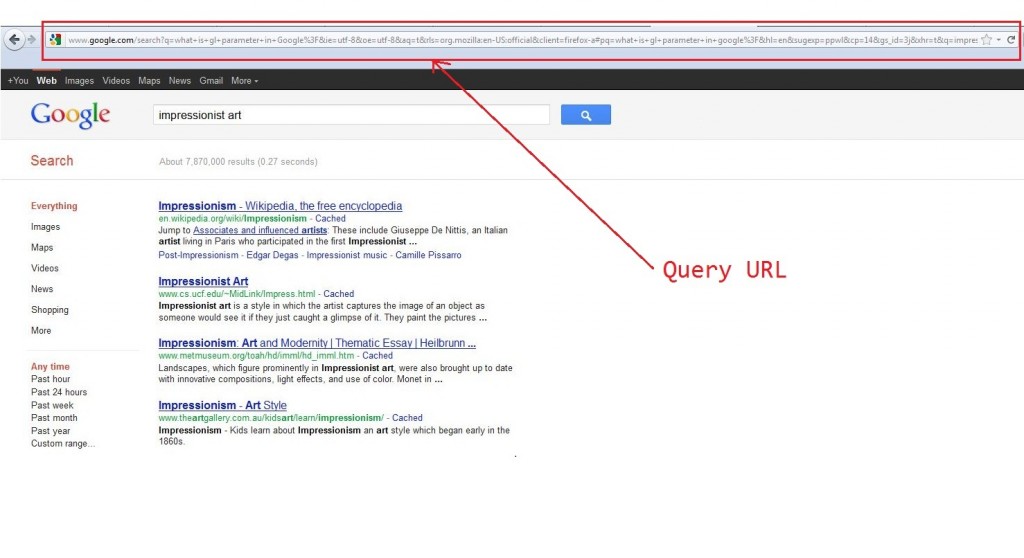Click the Google favicon in address bar
This screenshot has width=1024, height=558.
56,40
